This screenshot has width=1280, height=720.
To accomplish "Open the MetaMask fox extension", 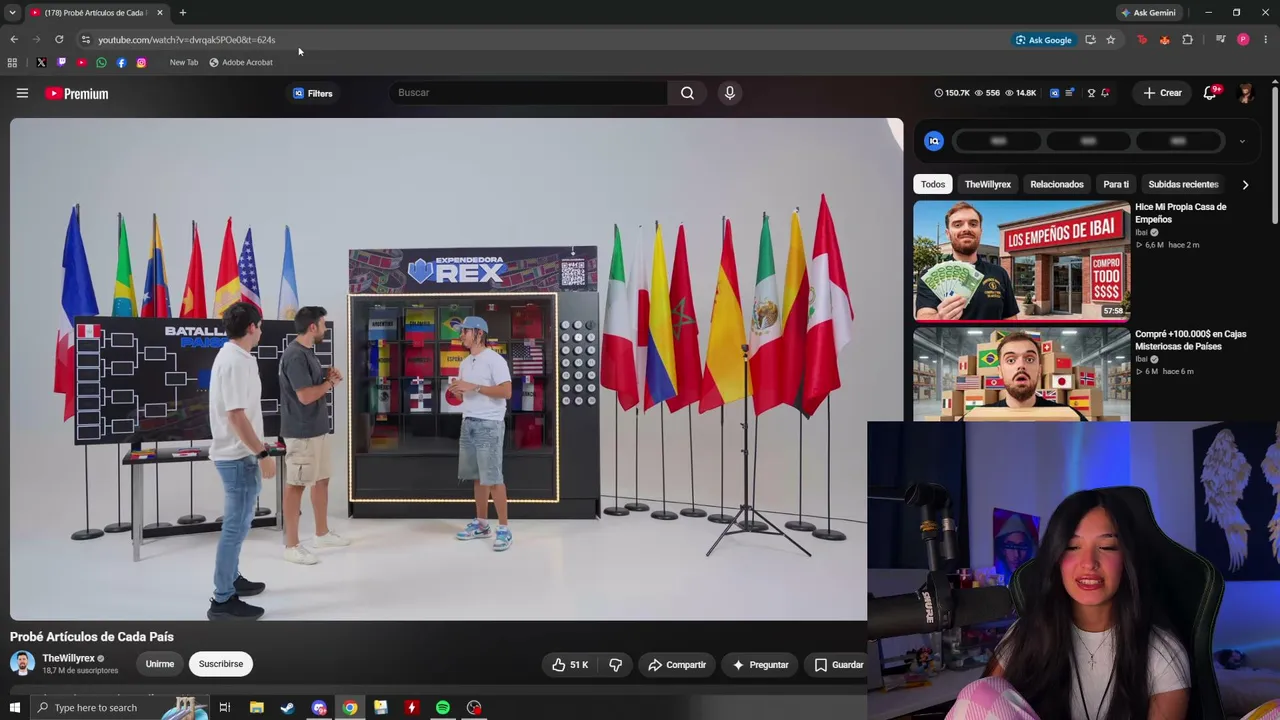I will (x=1164, y=40).
